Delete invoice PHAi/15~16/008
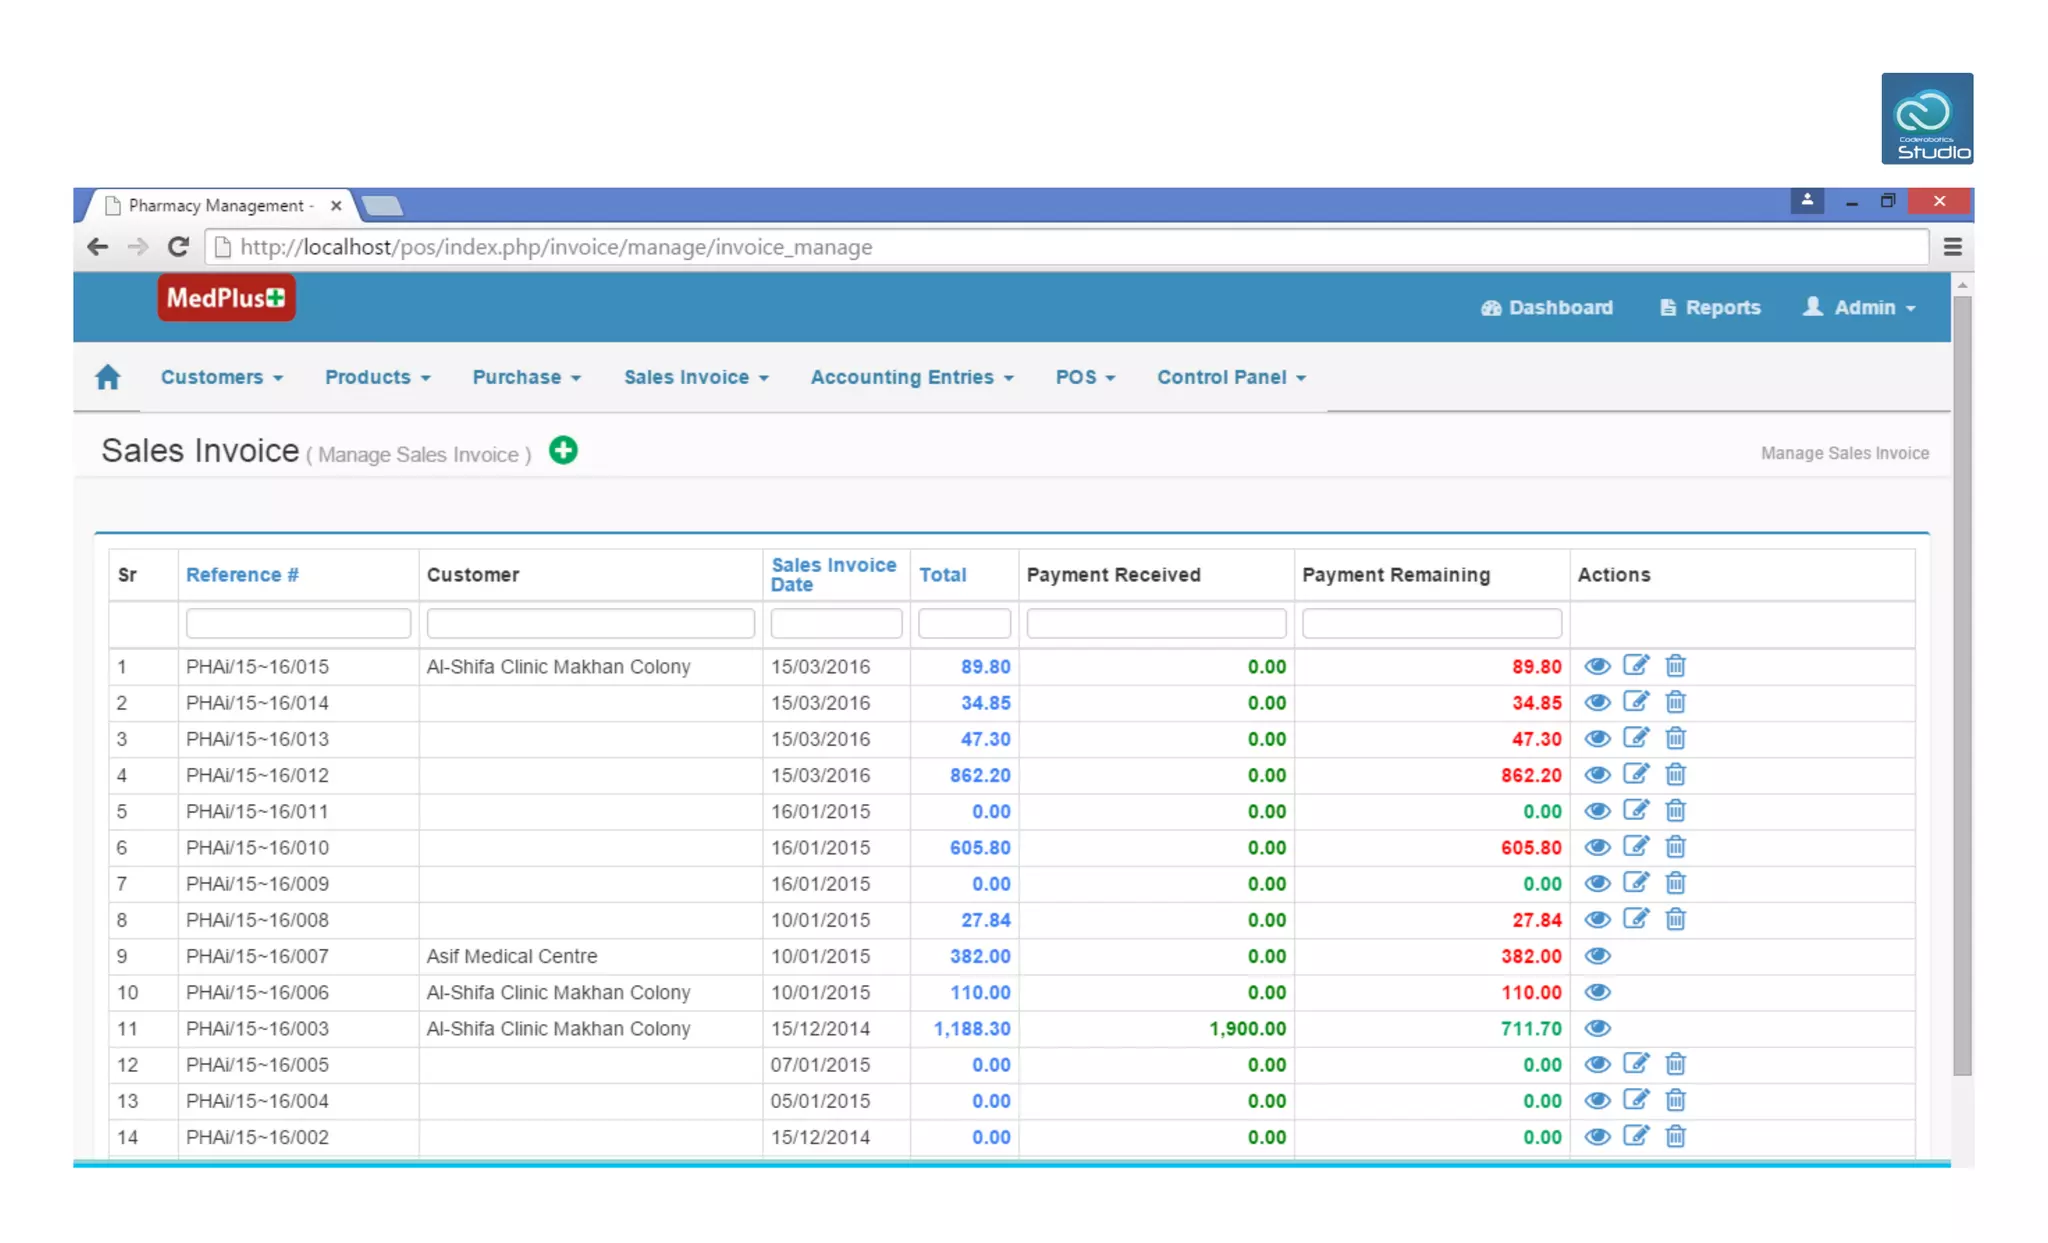This screenshot has height=1243, width=2048. tap(1676, 919)
